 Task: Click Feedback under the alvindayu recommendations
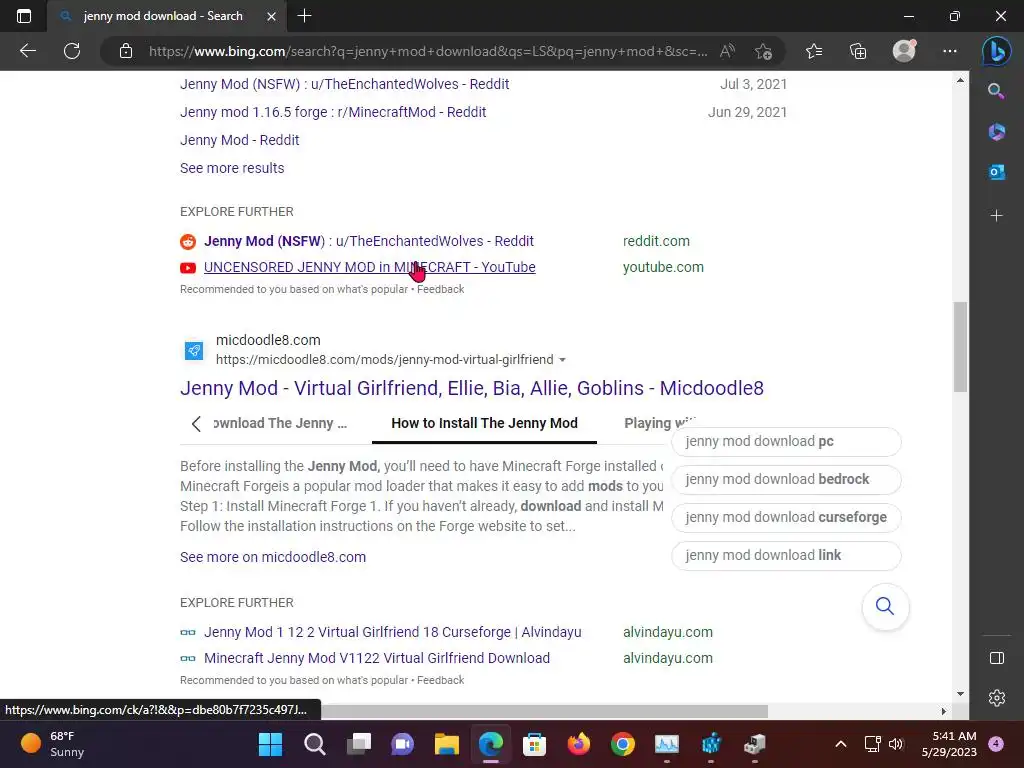tap(440, 680)
